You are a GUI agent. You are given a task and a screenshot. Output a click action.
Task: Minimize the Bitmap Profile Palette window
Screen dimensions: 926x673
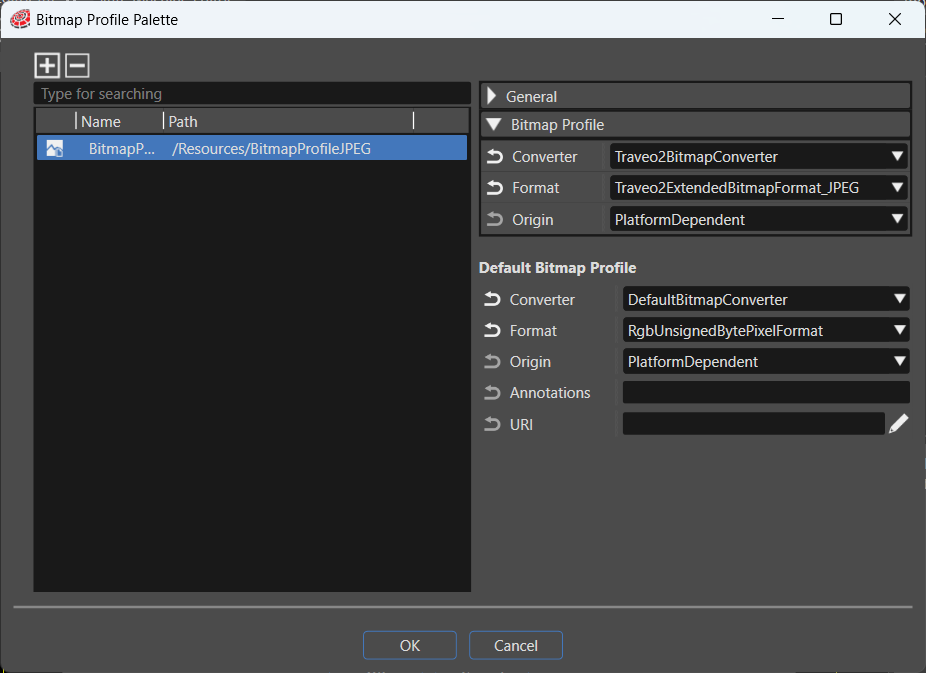pos(778,19)
